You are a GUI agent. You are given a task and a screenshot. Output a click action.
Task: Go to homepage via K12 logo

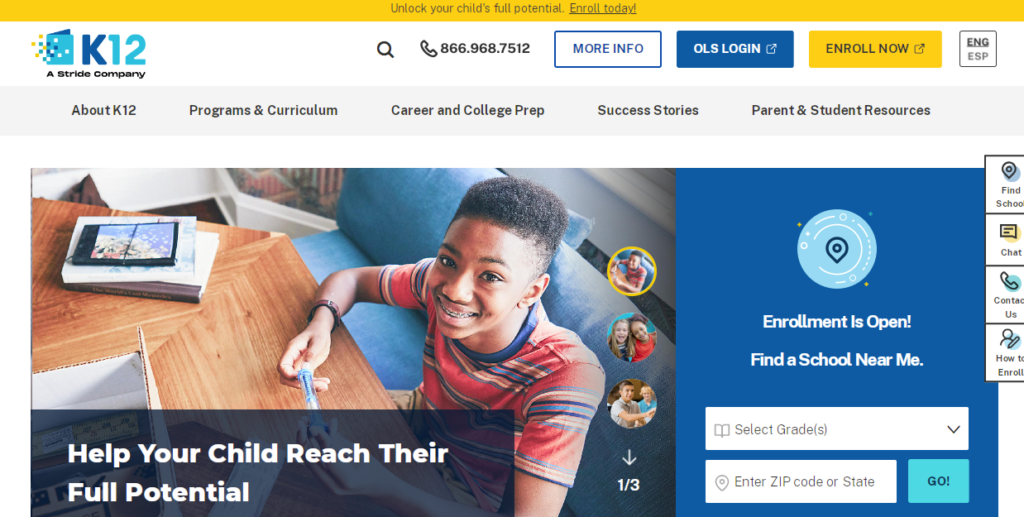coord(89,54)
